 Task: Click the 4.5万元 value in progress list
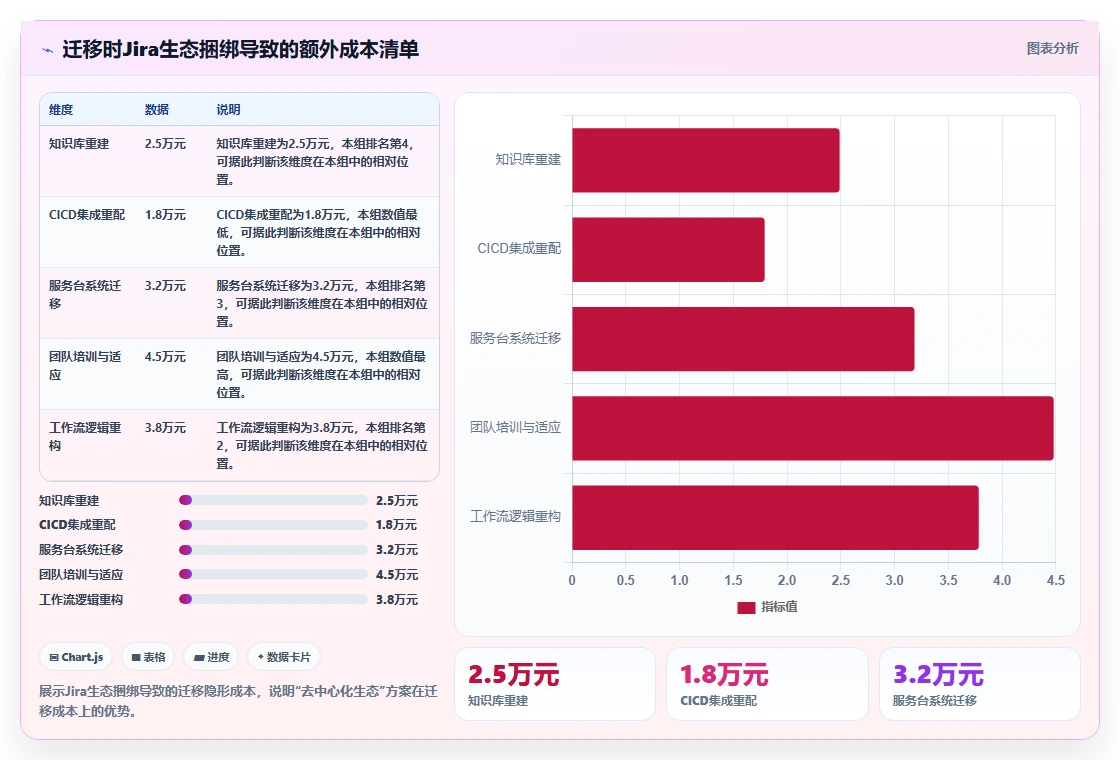[x=397, y=574]
